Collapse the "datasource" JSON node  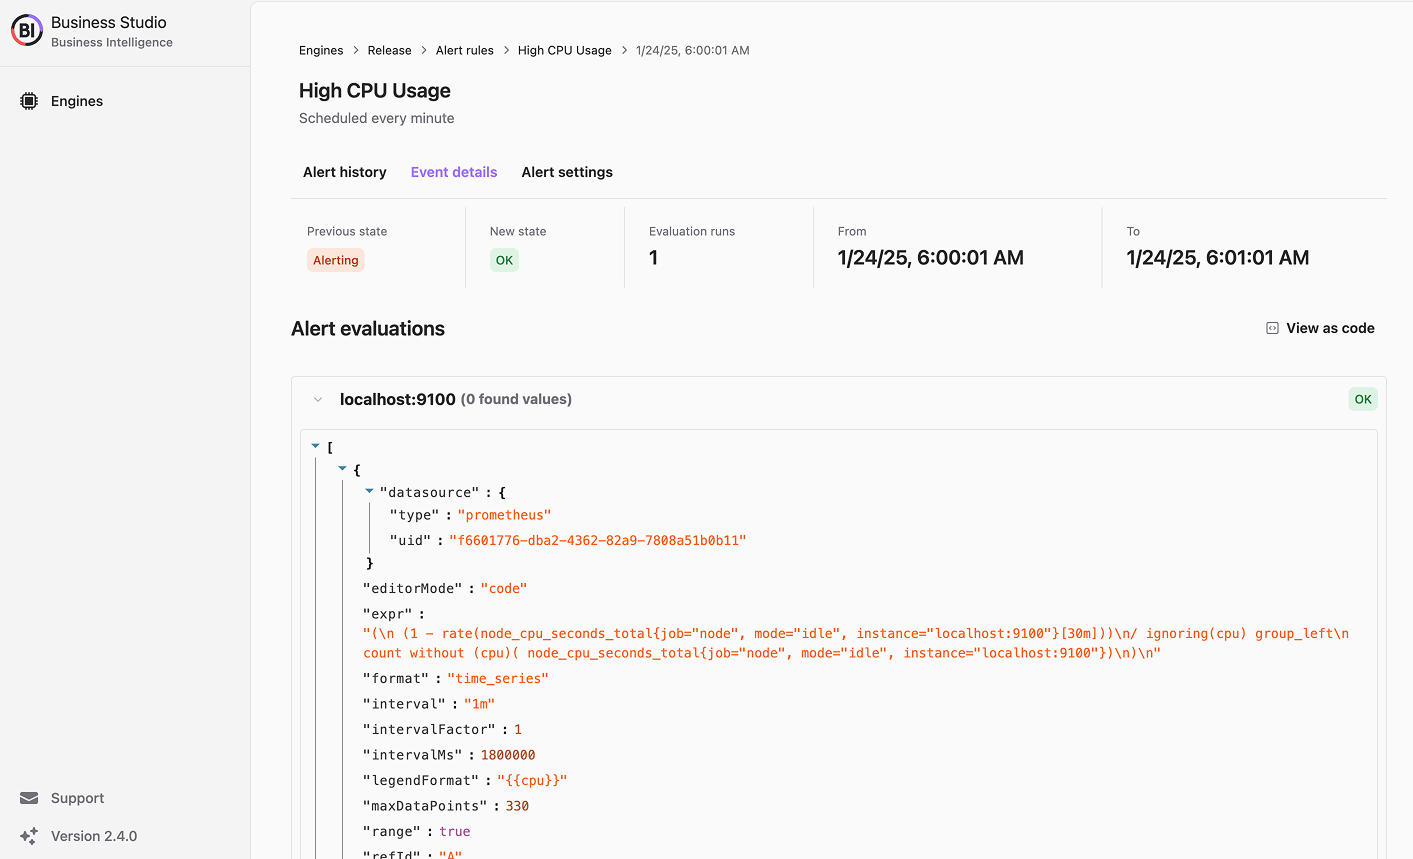point(369,491)
